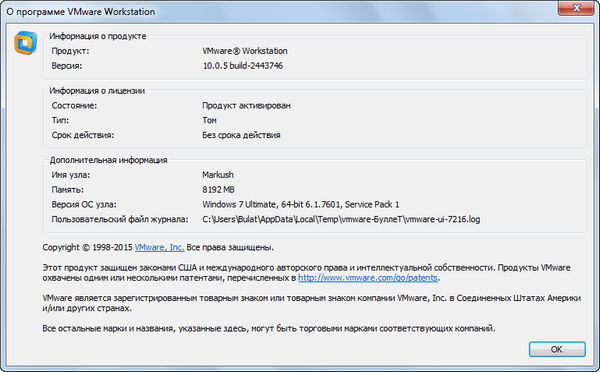Click the paragraph starting Этот продукт защищен

[307, 272]
